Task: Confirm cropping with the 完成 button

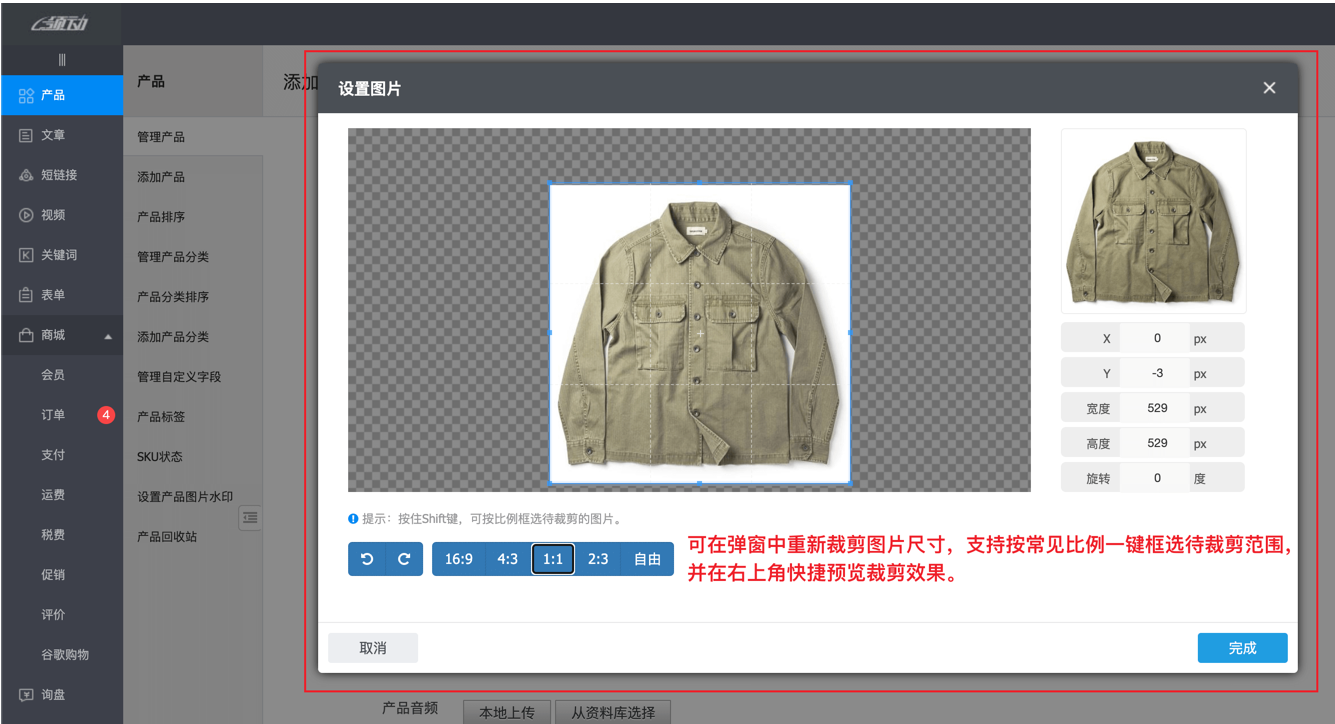Action: (1242, 648)
